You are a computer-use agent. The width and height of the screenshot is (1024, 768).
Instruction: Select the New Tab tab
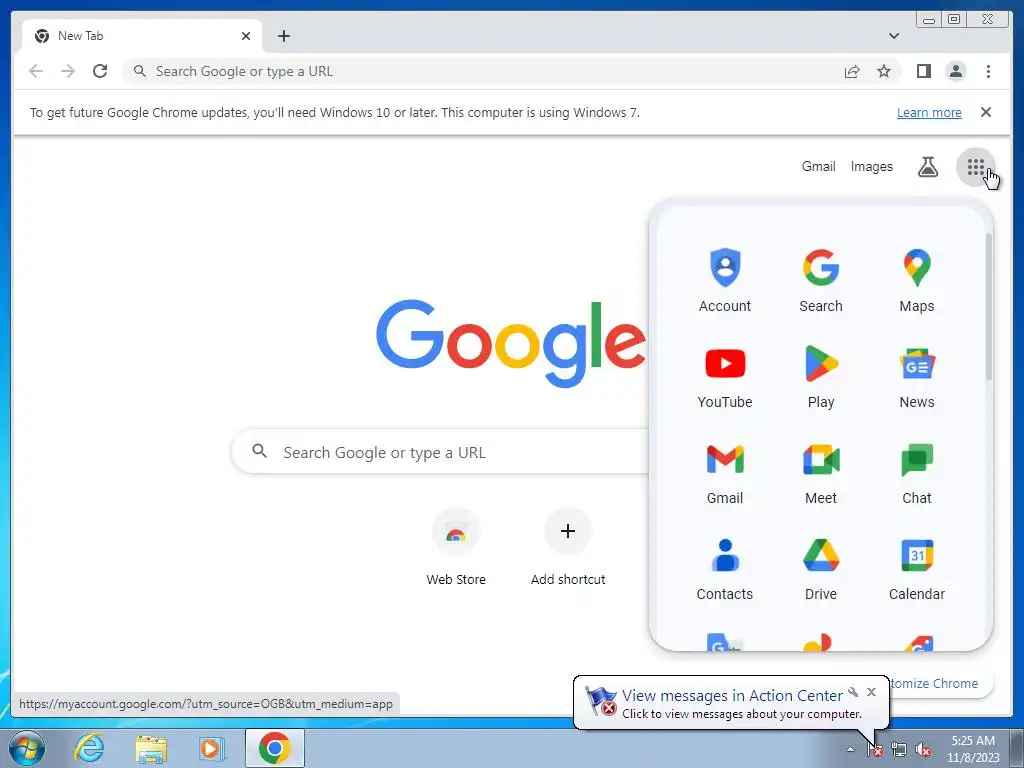coord(142,36)
